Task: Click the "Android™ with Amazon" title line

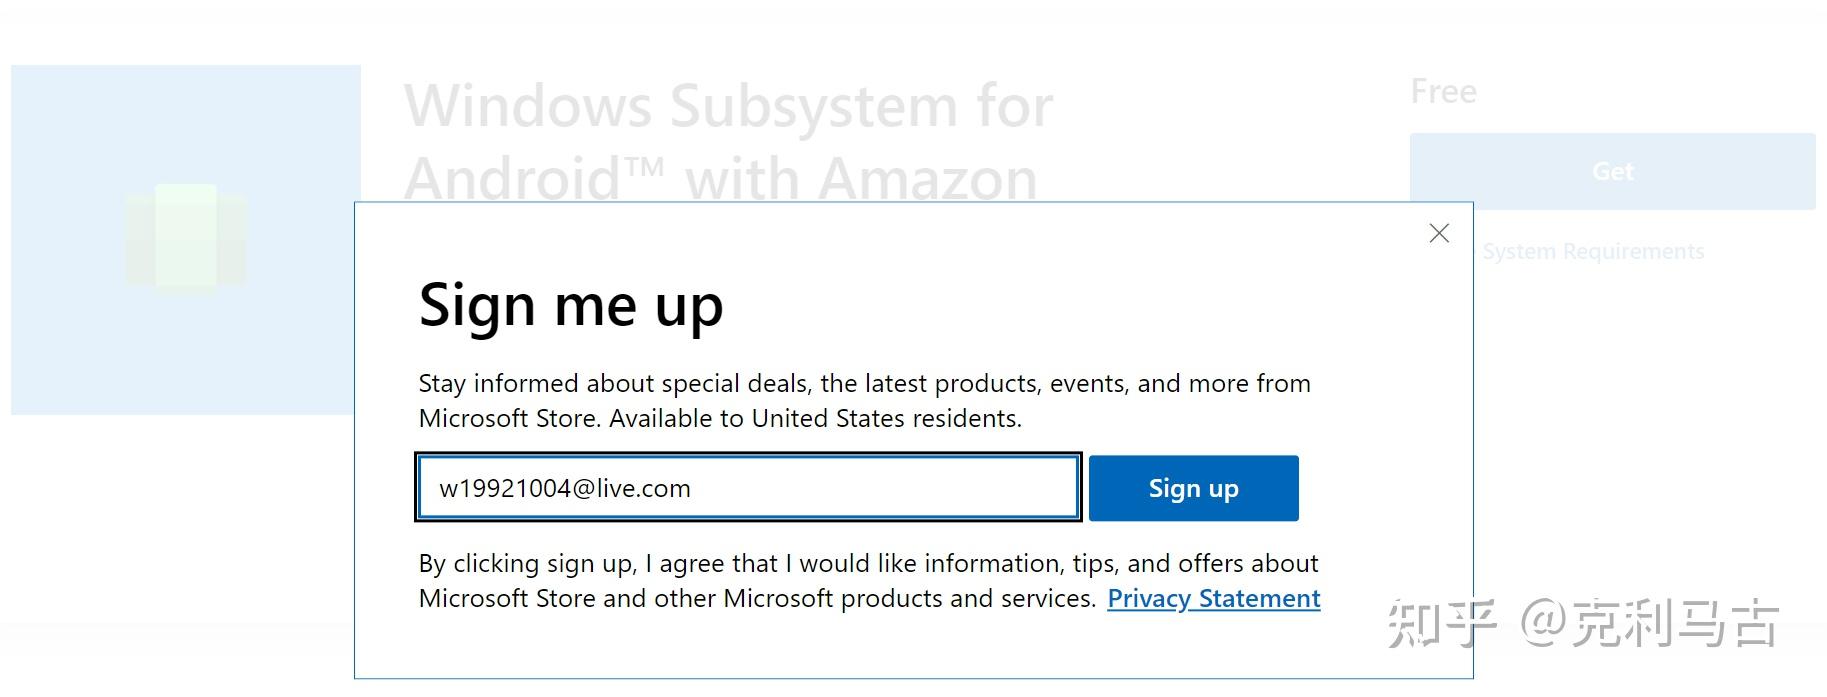Action: pyautogui.click(x=720, y=178)
